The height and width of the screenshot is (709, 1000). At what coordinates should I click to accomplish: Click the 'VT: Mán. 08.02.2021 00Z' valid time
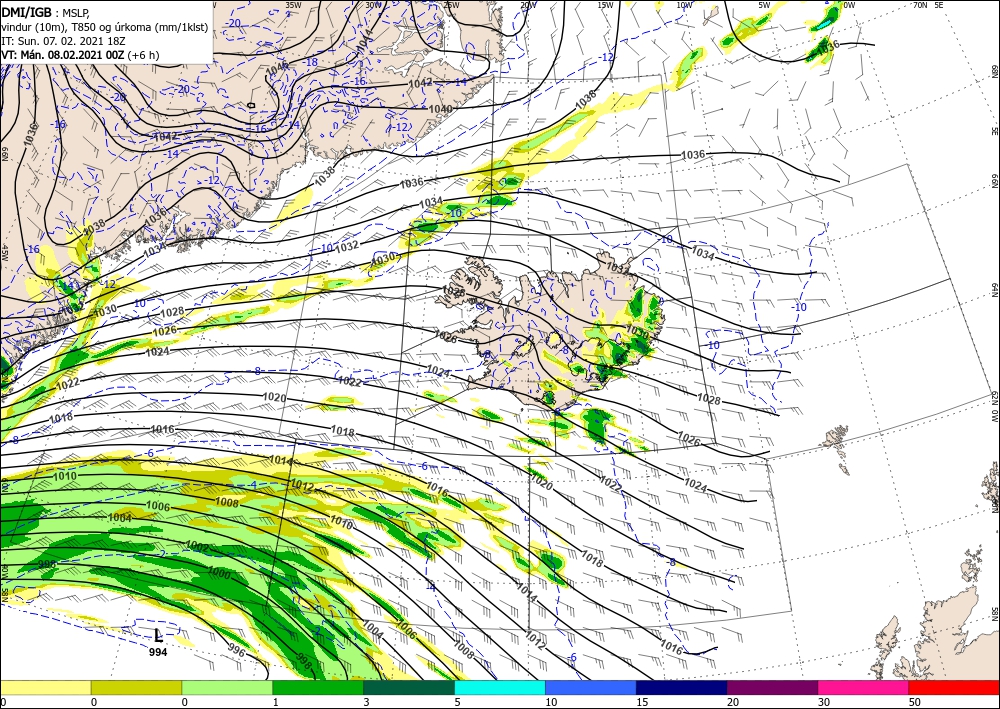tap(62, 55)
